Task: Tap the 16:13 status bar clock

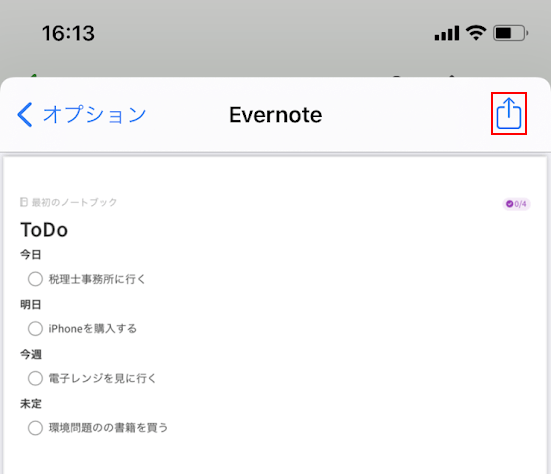Action: (69, 33)
